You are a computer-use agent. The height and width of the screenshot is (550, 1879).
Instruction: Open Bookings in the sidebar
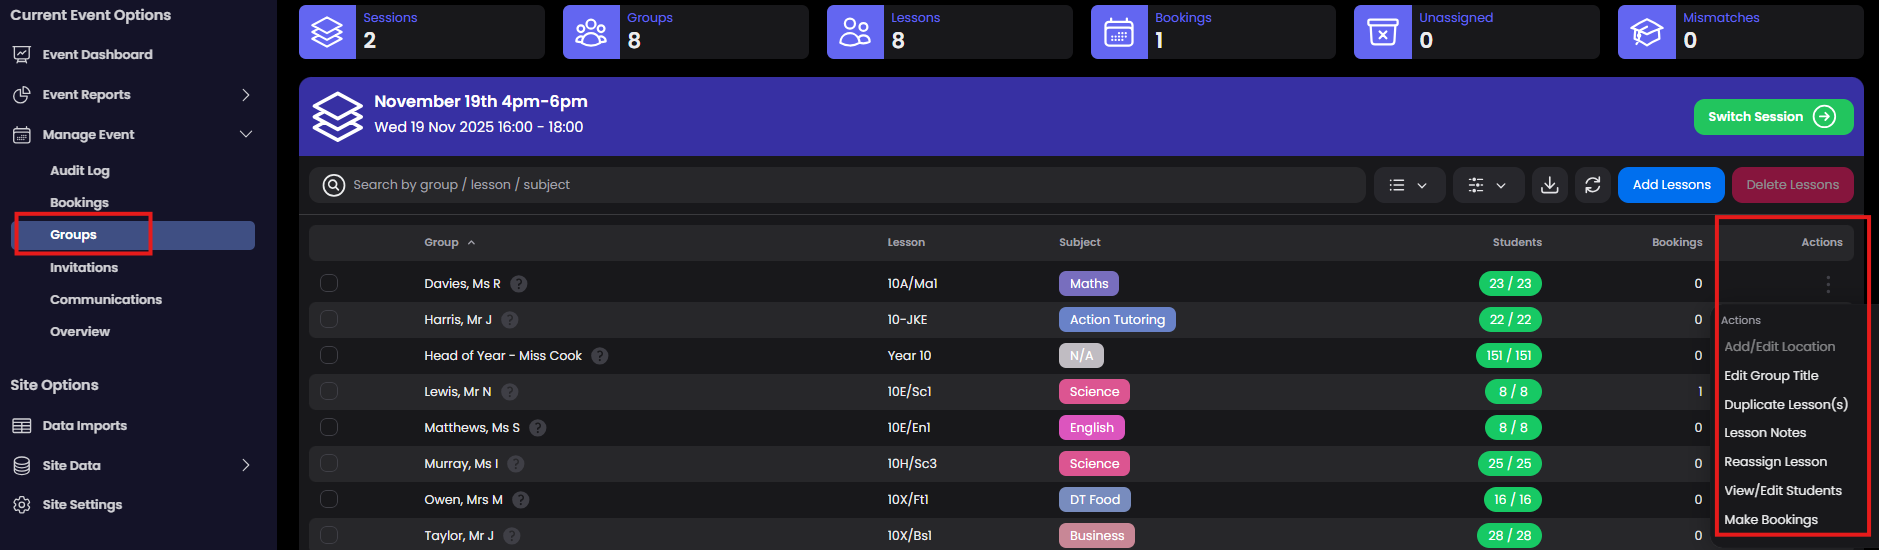[x=79, y=203]
